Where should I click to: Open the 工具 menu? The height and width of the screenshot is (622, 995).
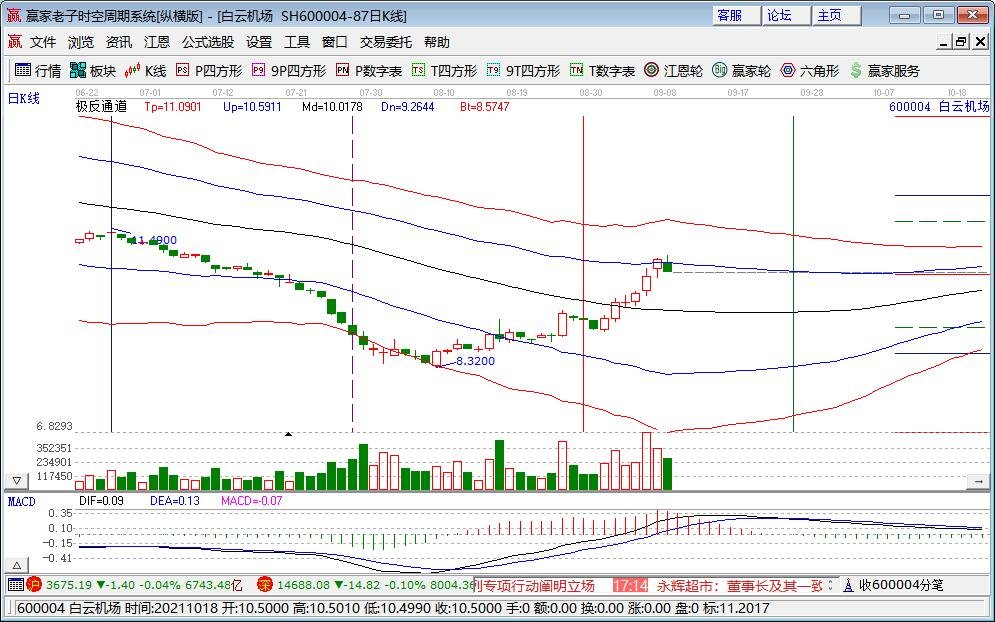pos(297,42)
